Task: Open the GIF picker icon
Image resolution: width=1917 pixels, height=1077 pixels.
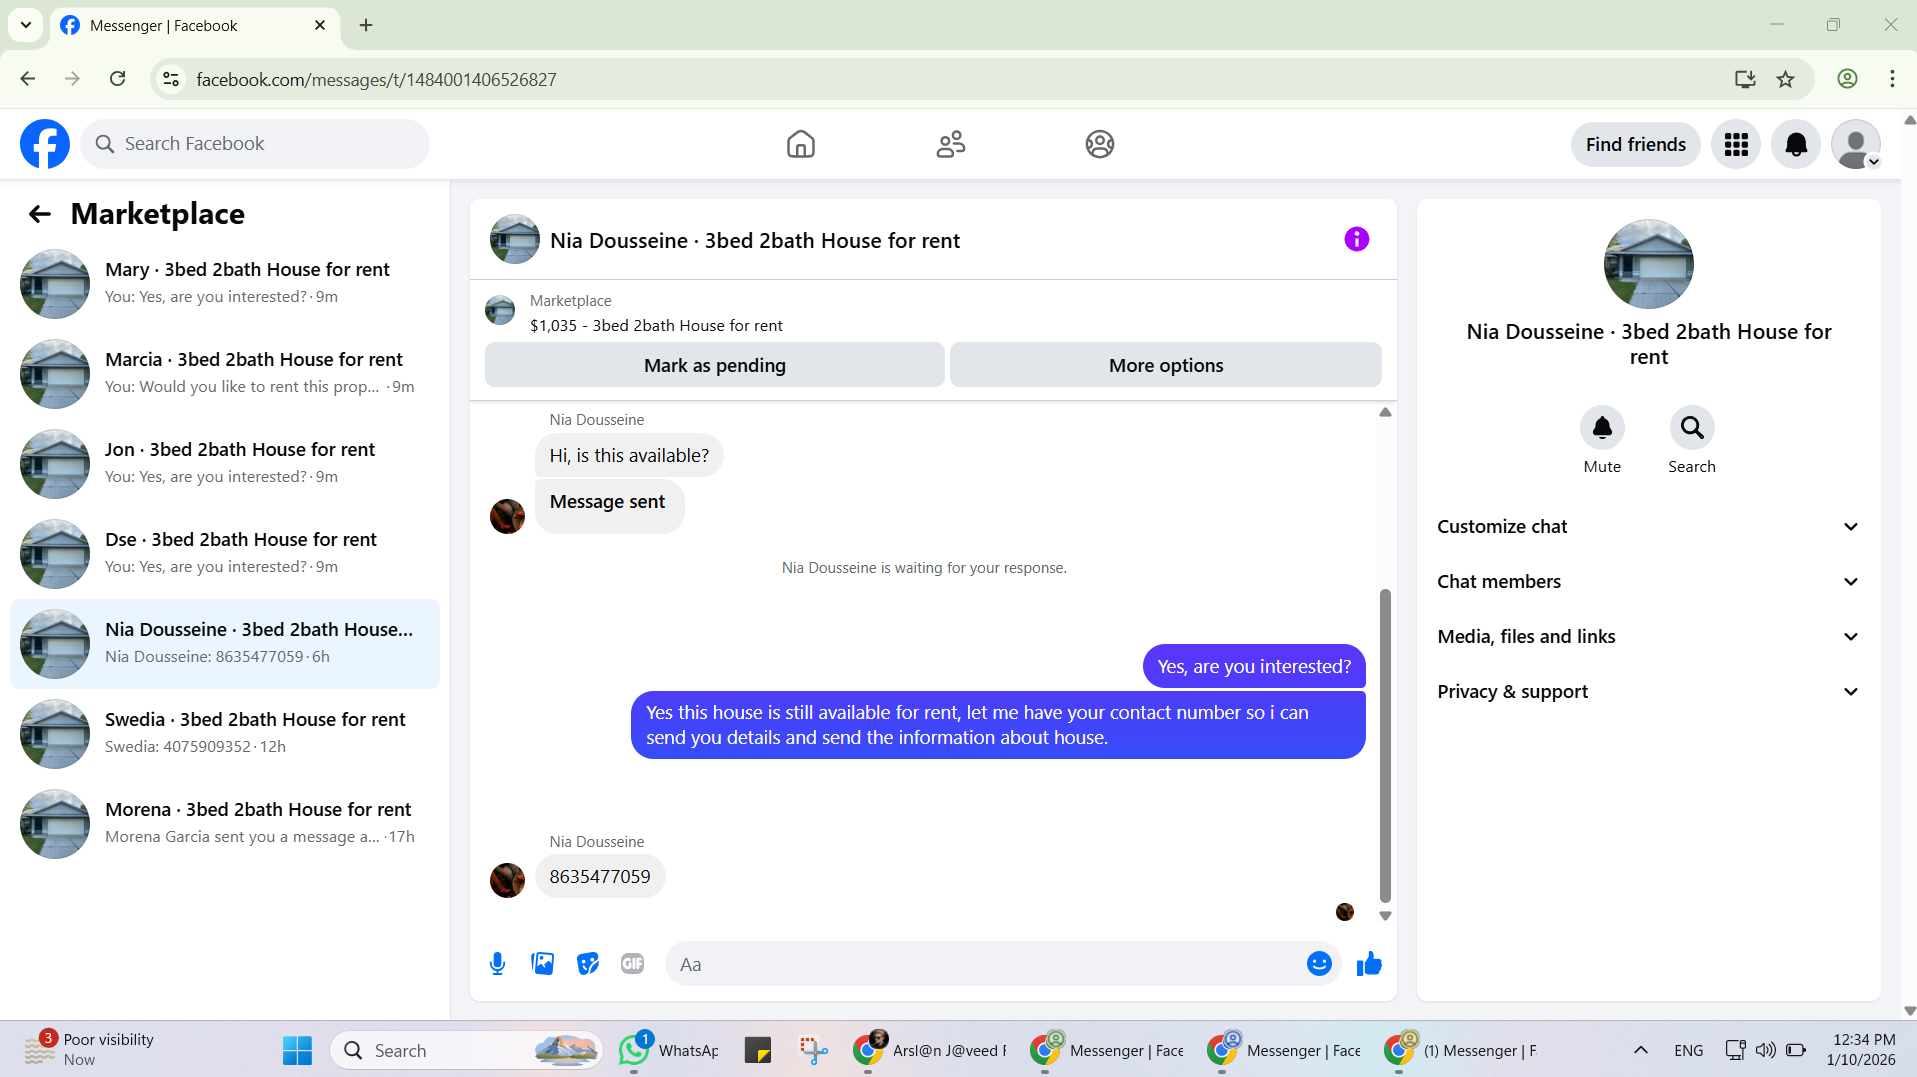Action: 633,964
